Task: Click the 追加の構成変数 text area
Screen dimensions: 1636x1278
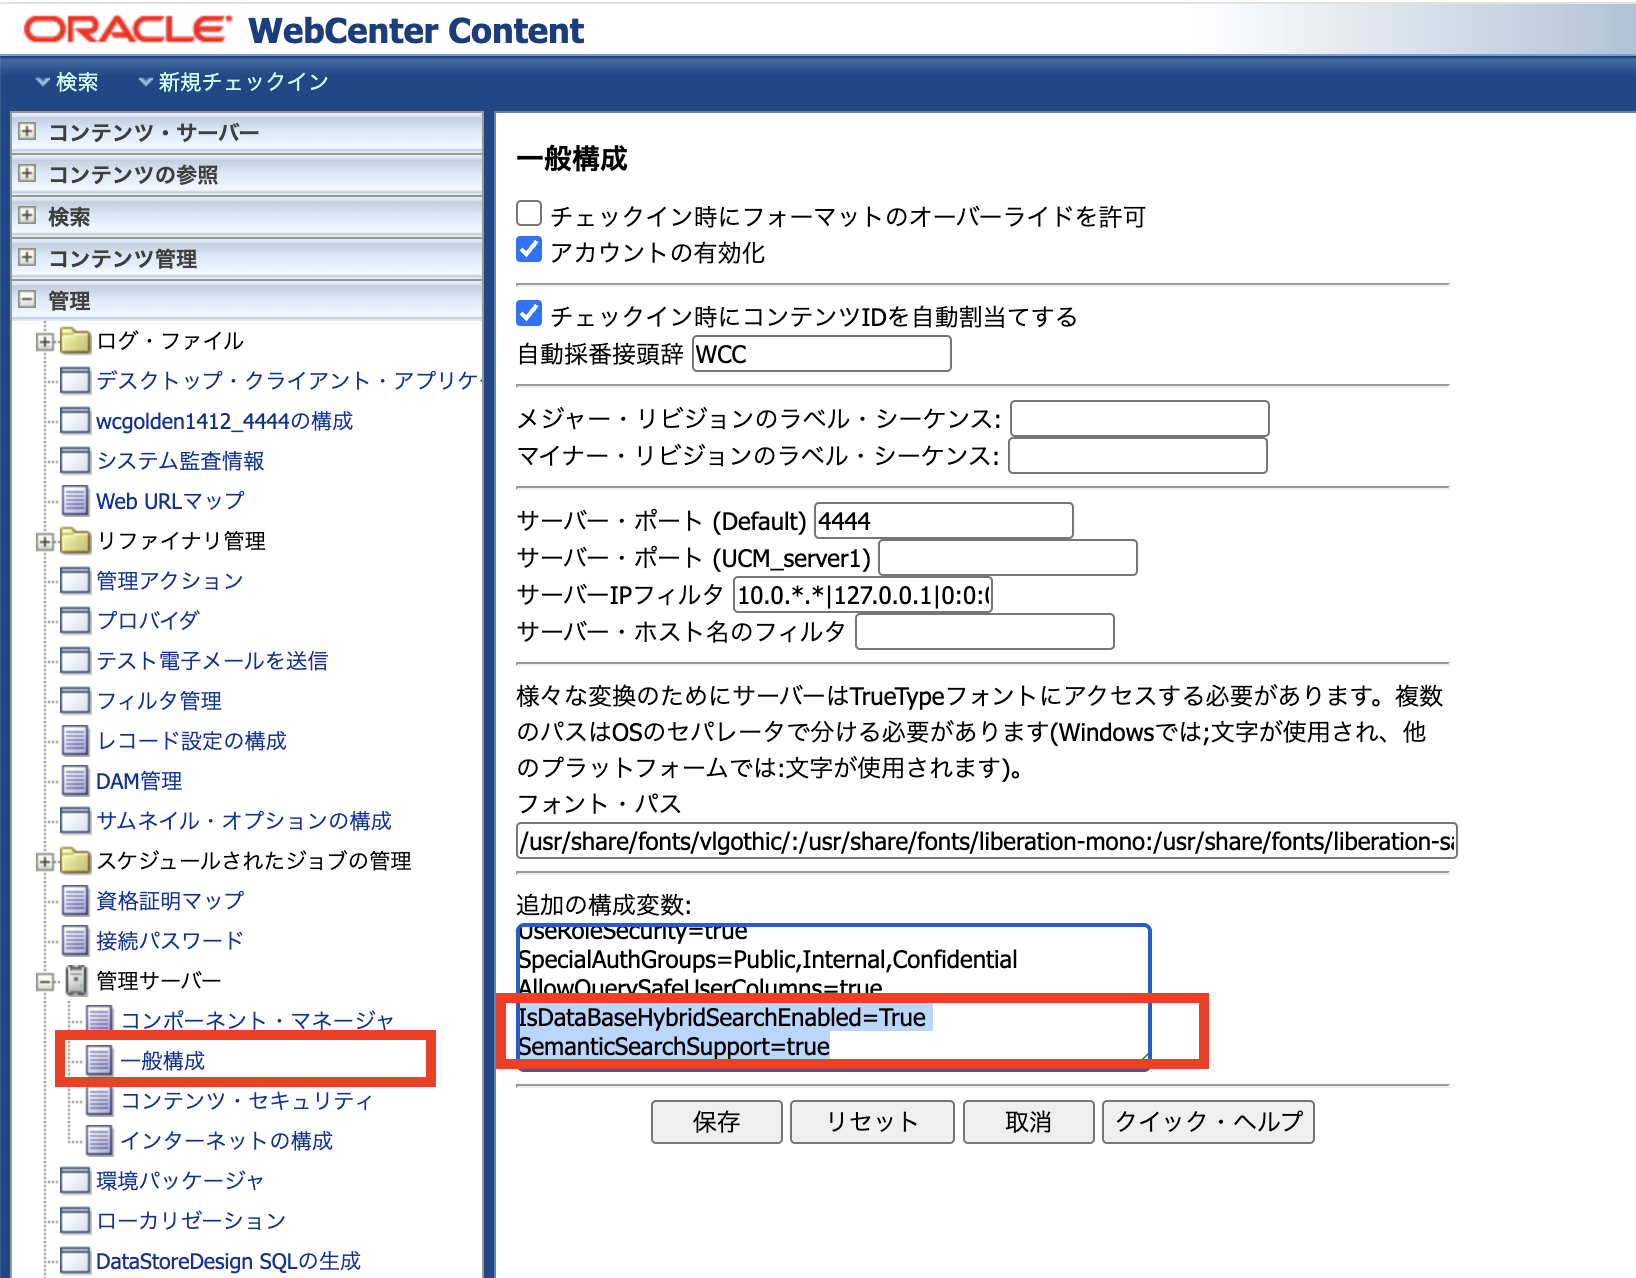Action: point(833,997)
